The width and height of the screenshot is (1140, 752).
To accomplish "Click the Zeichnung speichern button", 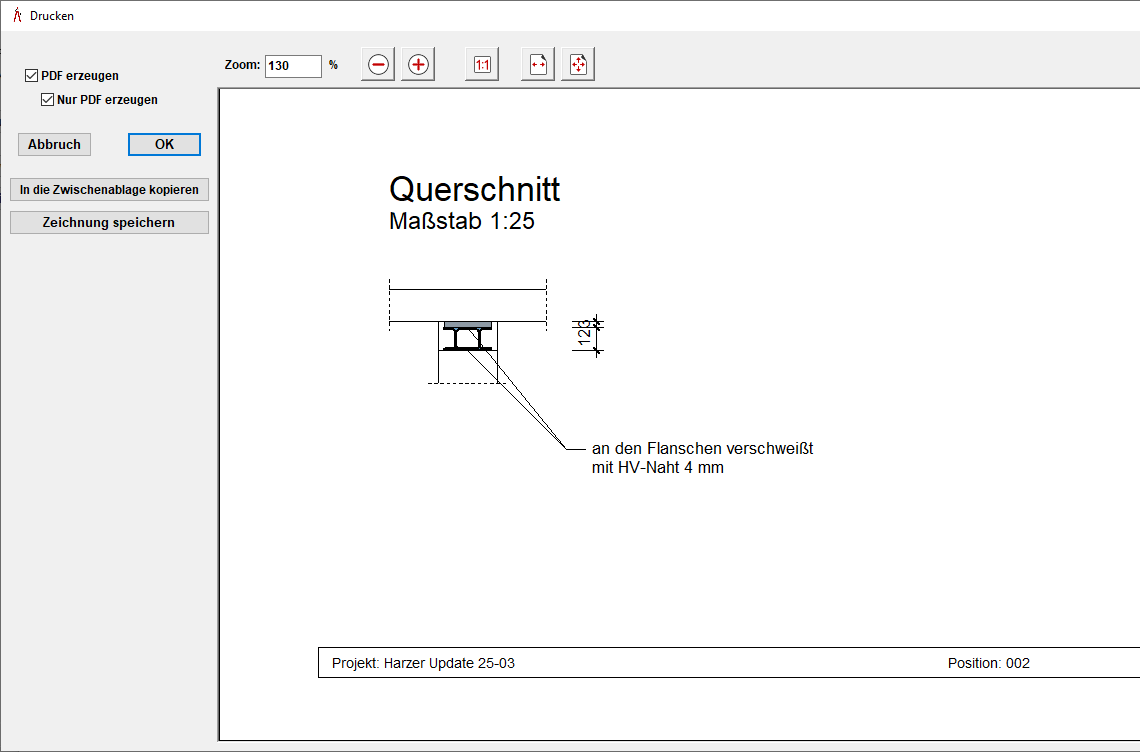I will coord(109,223).
